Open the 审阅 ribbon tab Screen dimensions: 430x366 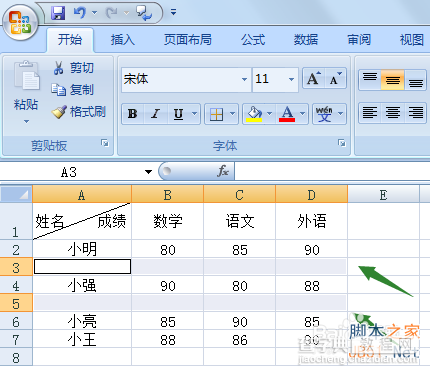tap(359, 40)
